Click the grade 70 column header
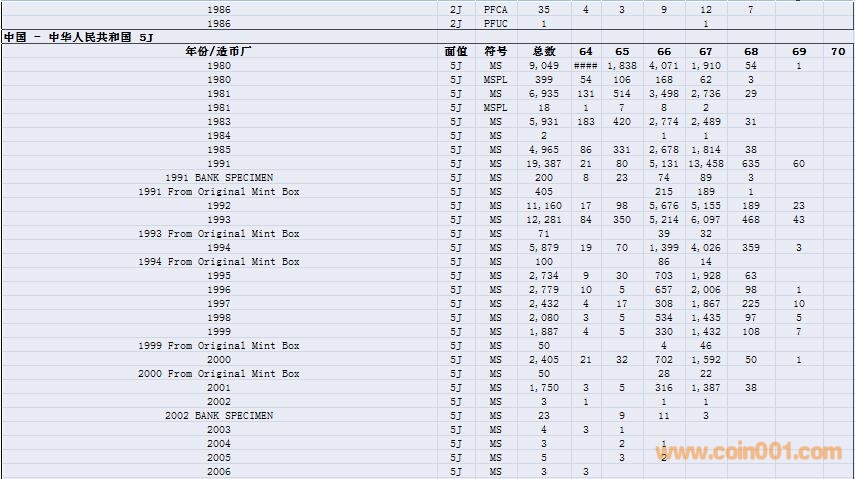This screenshot has width=855, height=479. (x=838, y=51)
